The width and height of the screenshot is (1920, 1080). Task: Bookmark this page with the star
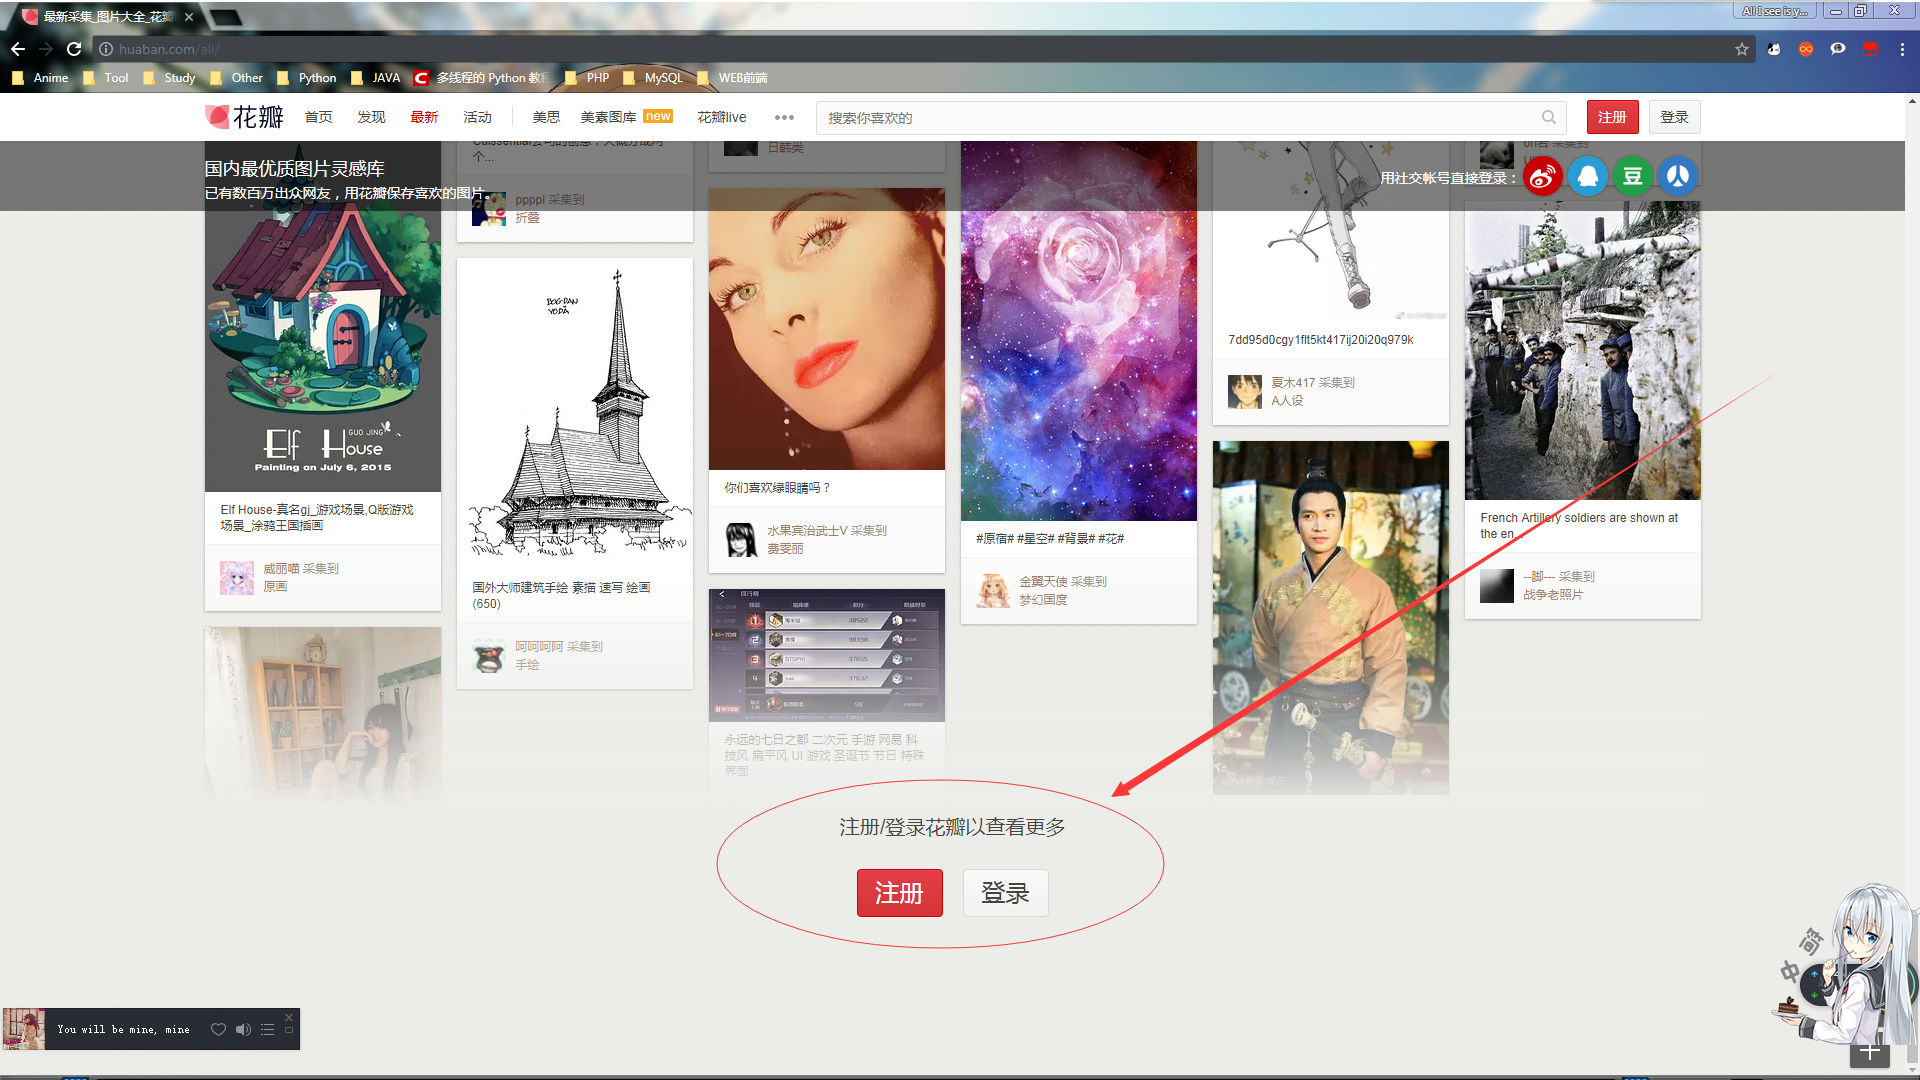tap(1741, 49)
